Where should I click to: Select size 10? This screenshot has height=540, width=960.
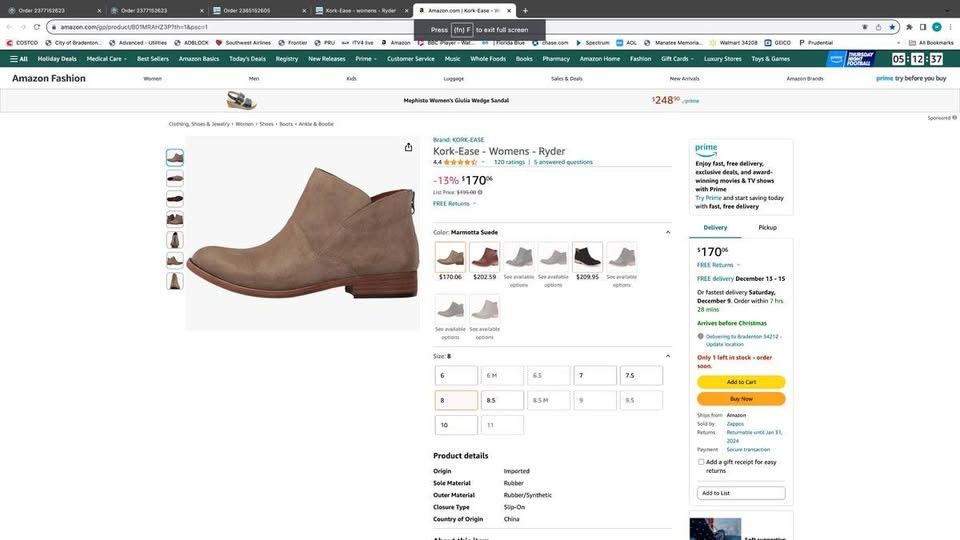456,425
